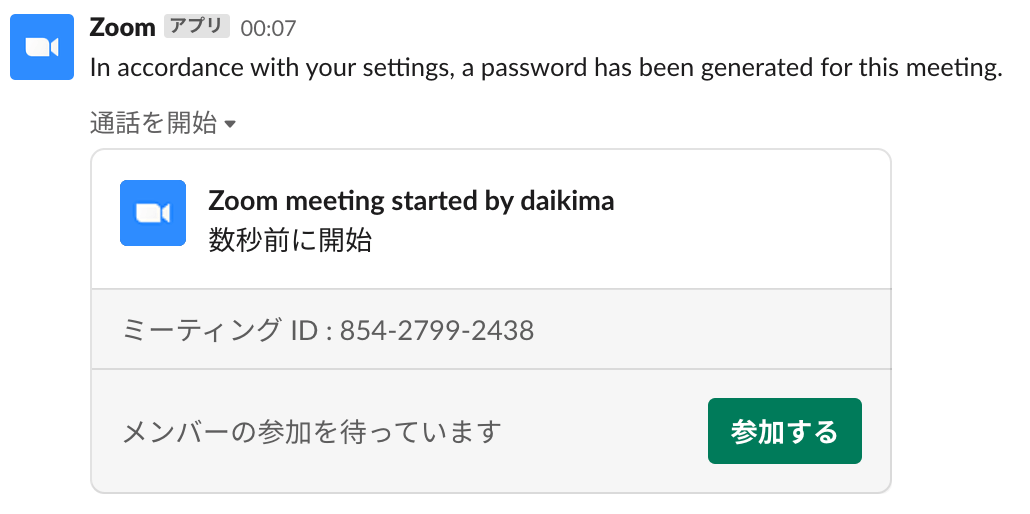The width and height of the screenshot is (1030, 514).
Task: Select the meeting ID number 854-2799-2438
Action: click(x=437, y=330)
